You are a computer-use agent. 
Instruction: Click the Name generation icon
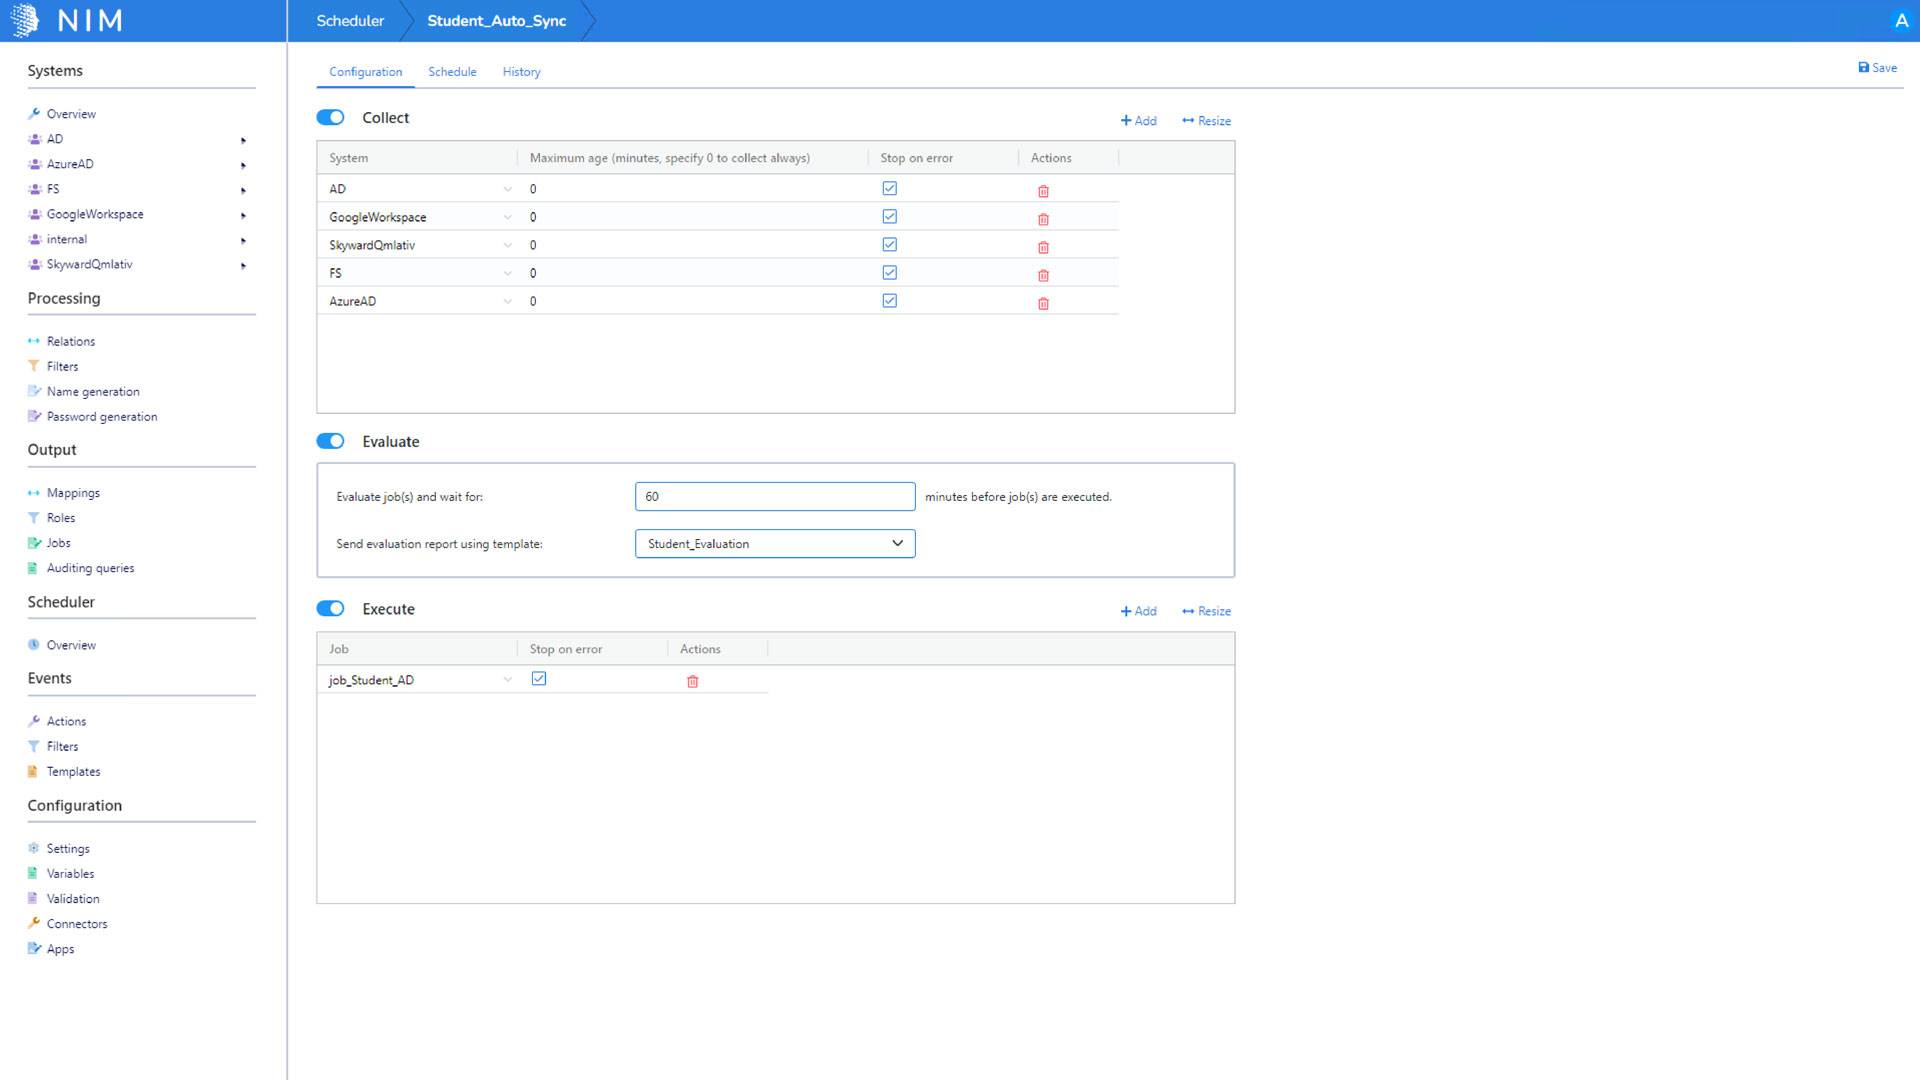(x=34, y=391)
